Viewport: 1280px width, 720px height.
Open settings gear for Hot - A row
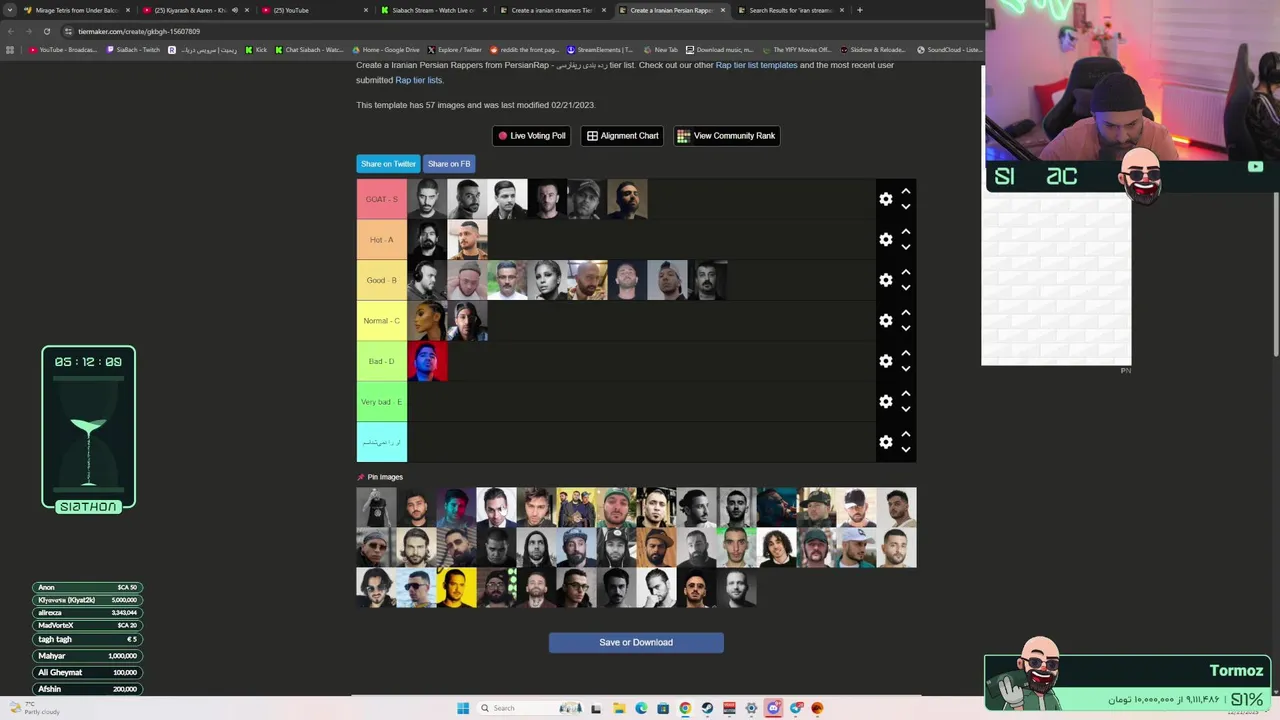(885, 240)
